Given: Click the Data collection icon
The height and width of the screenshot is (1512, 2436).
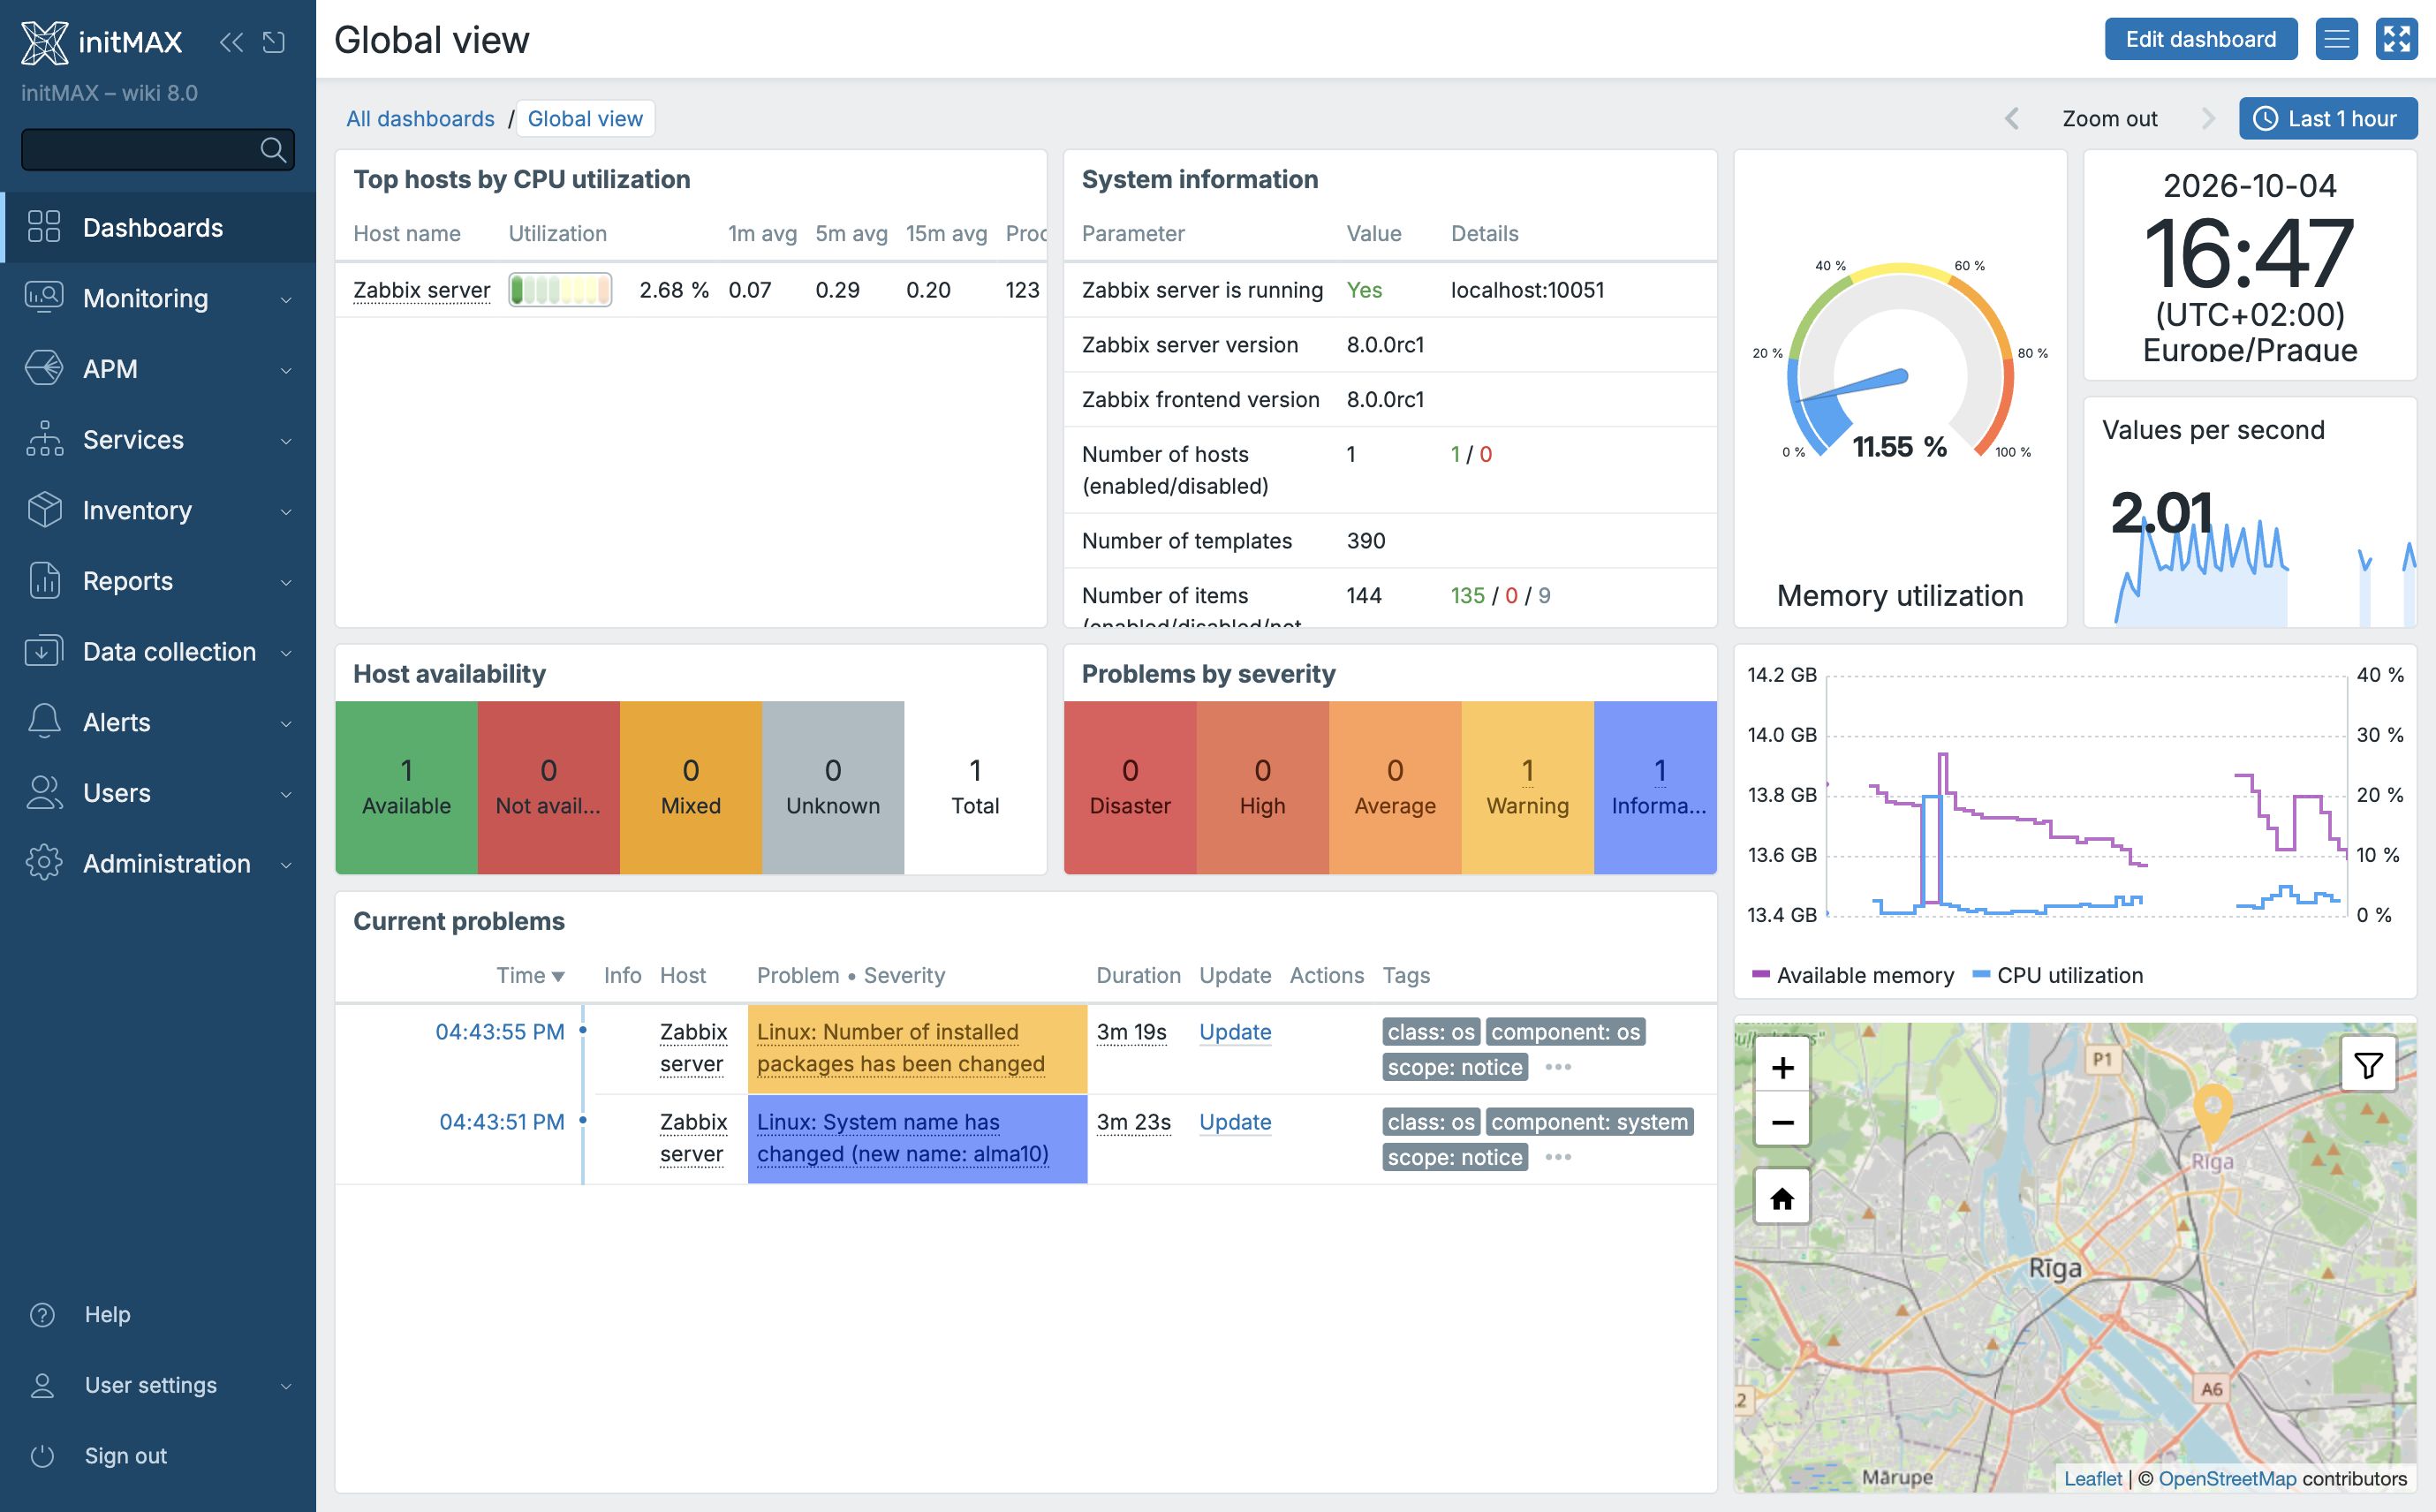Looking at the screenshot, I should click(44, 652).
